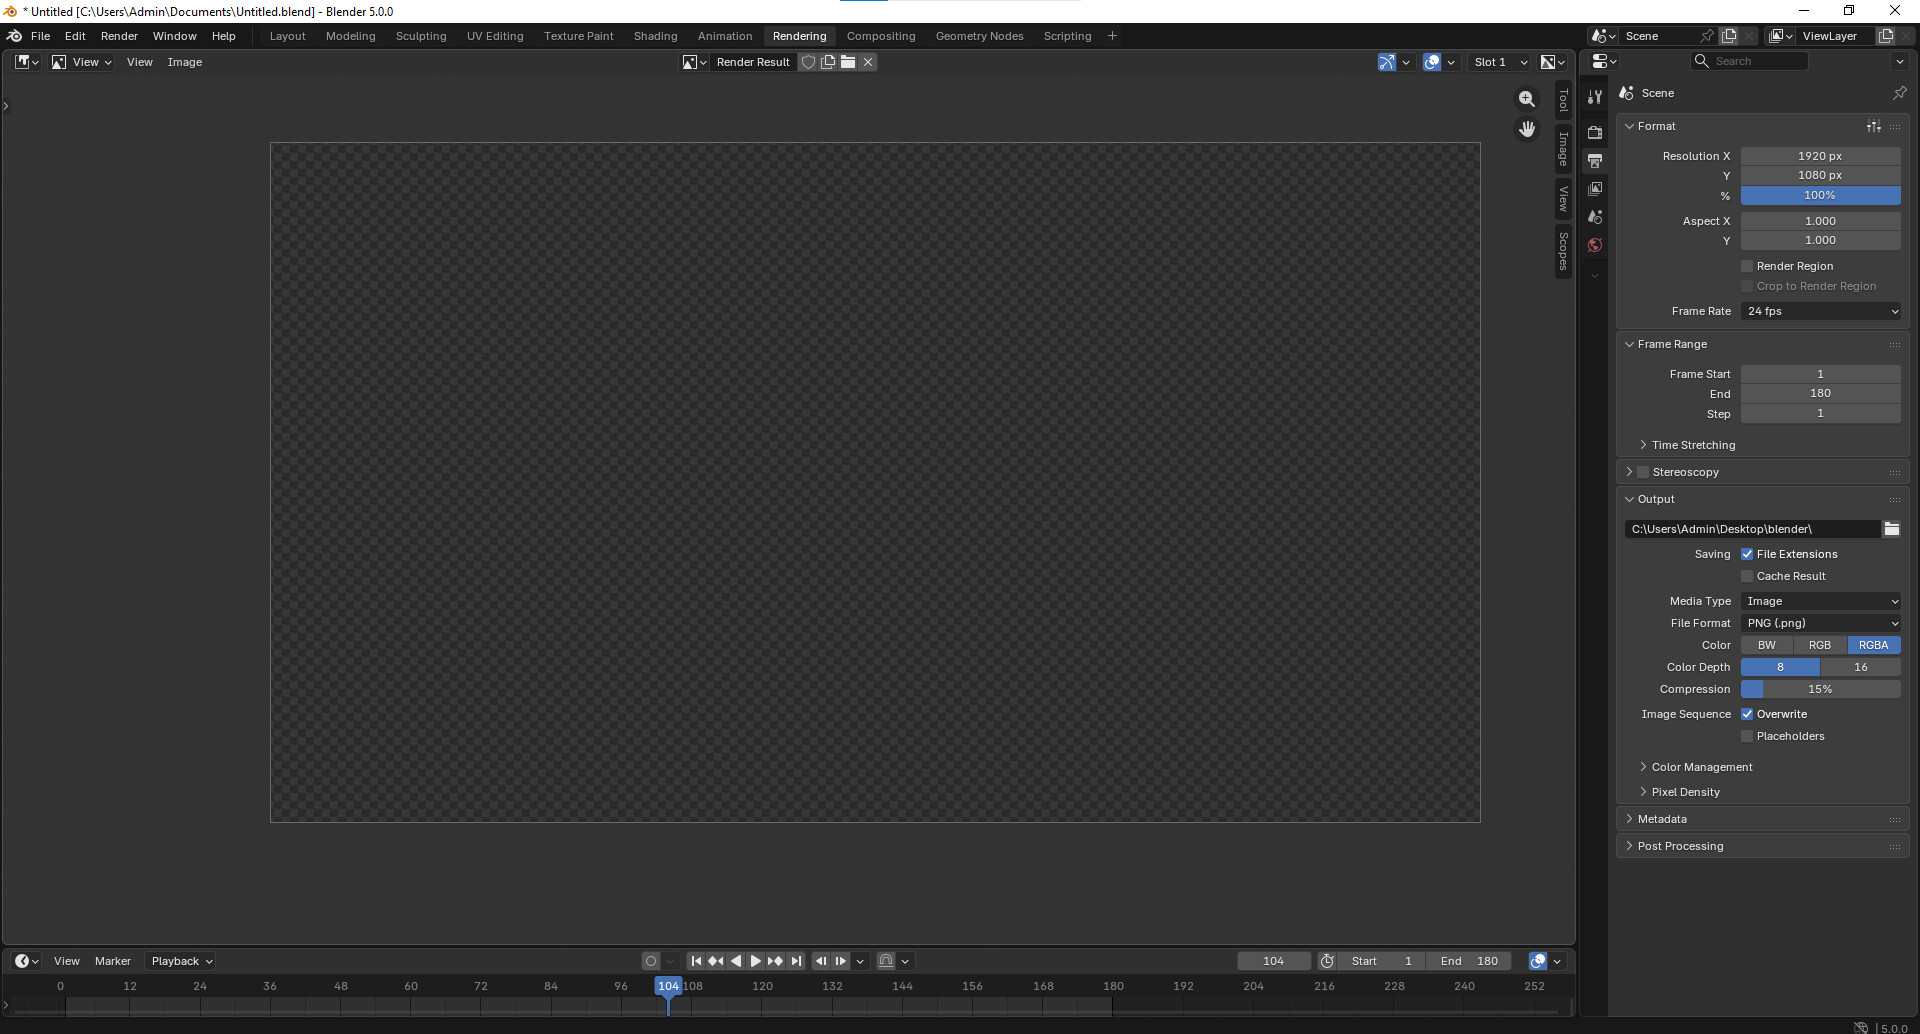This screenshot has width=1920, height=1034.
Task: Open the Render properties tab icon
Action: click(1595, 132)
